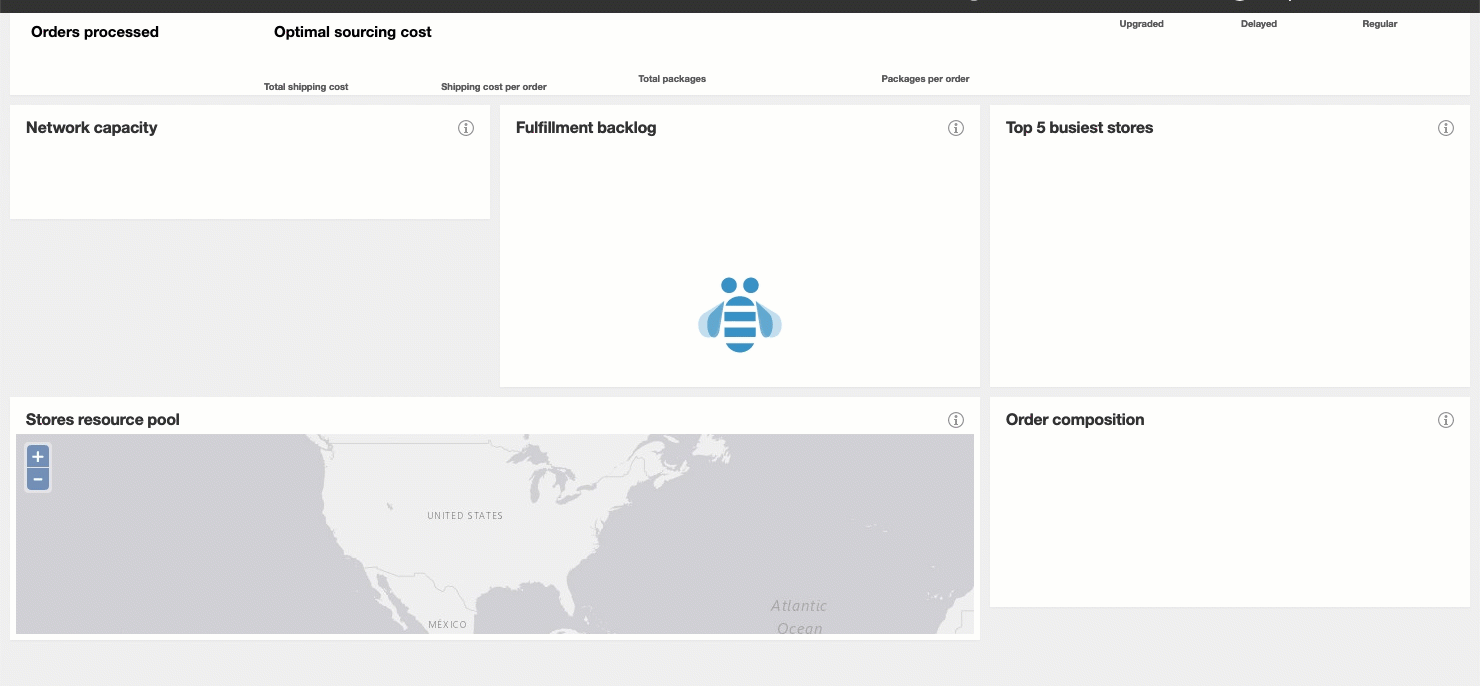Open the Network capacity info icon
This screenshot has height=686, width=1480.
(466, 128)
